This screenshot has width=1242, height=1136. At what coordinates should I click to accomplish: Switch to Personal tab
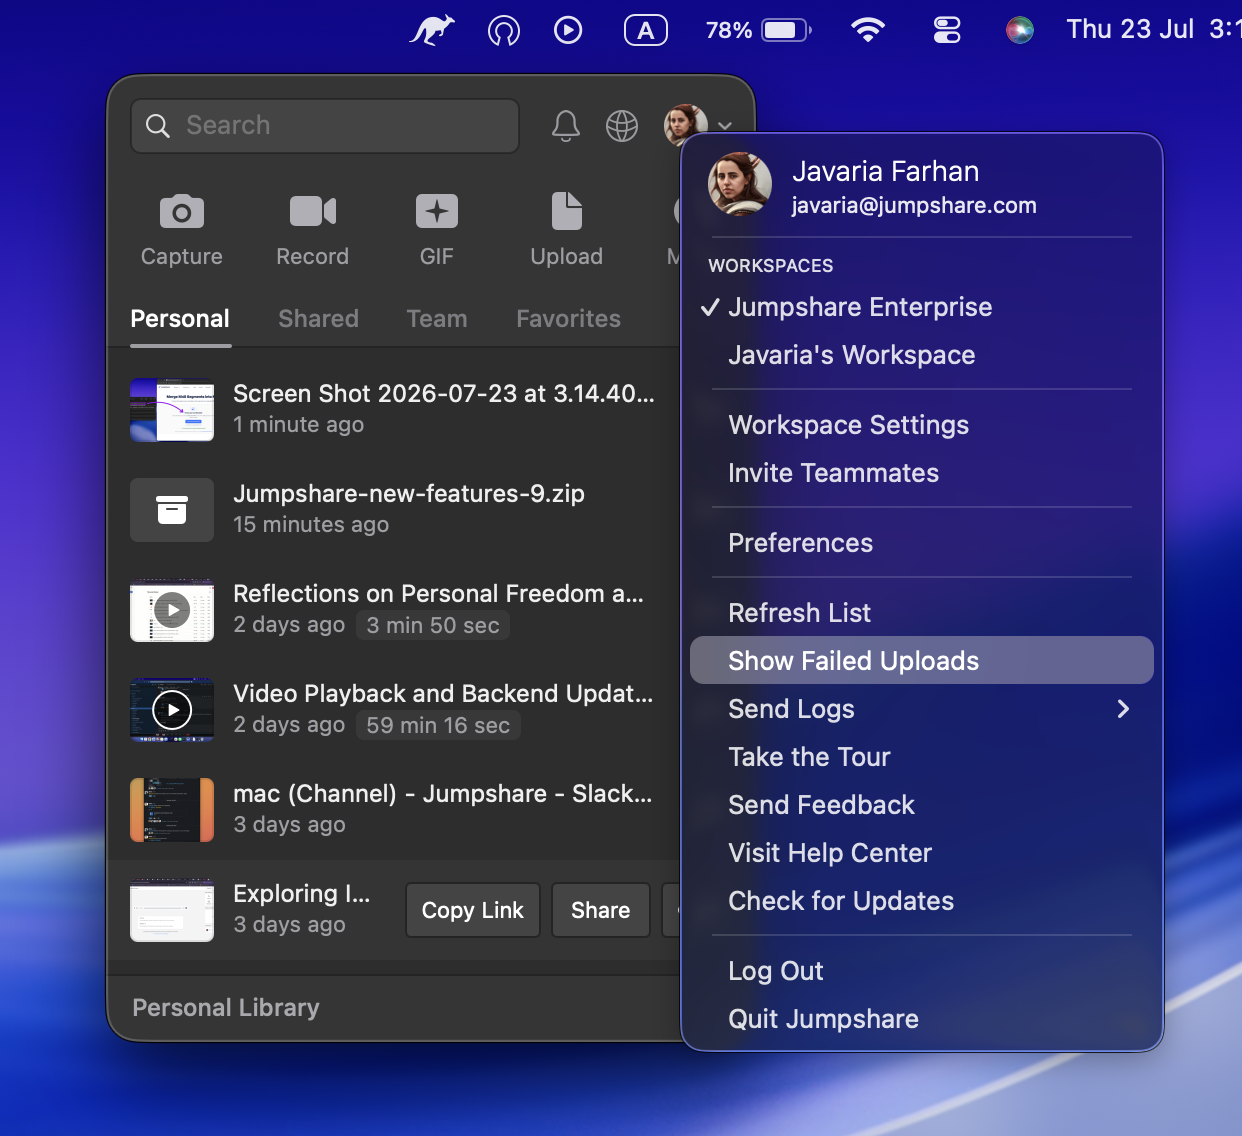coord(180,319)
